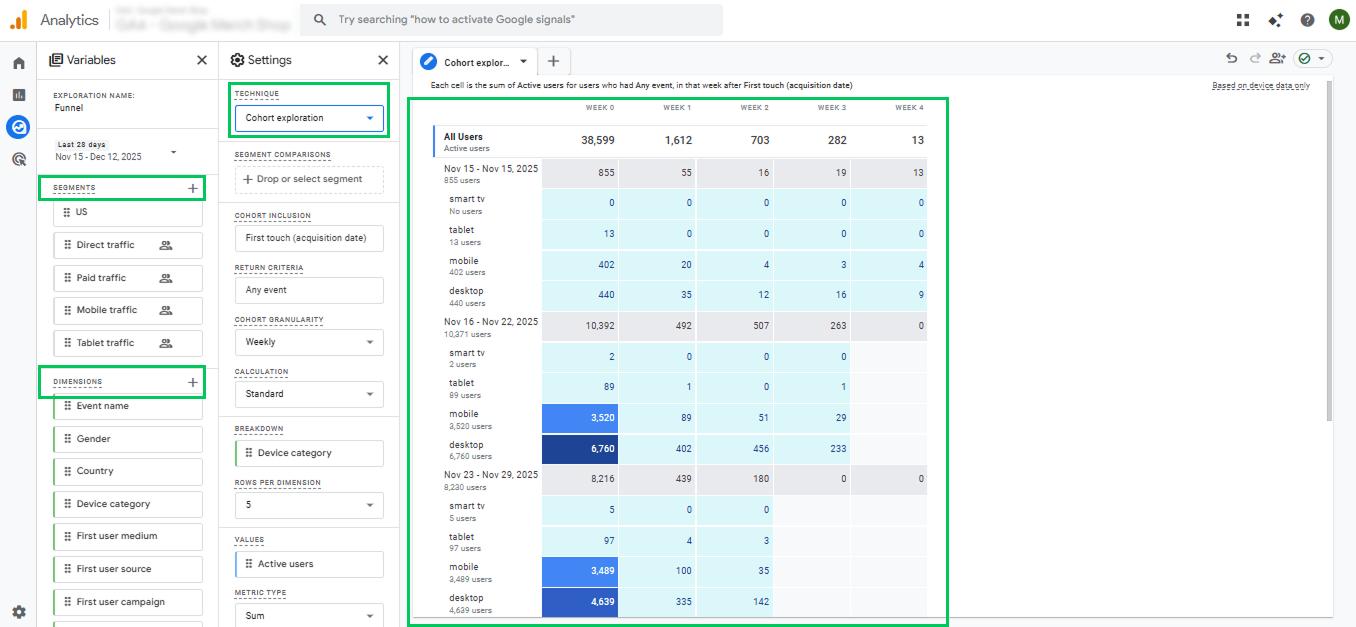Open Admin settings gear at bottom left
1356x627 pixels.
click(18, 611)
